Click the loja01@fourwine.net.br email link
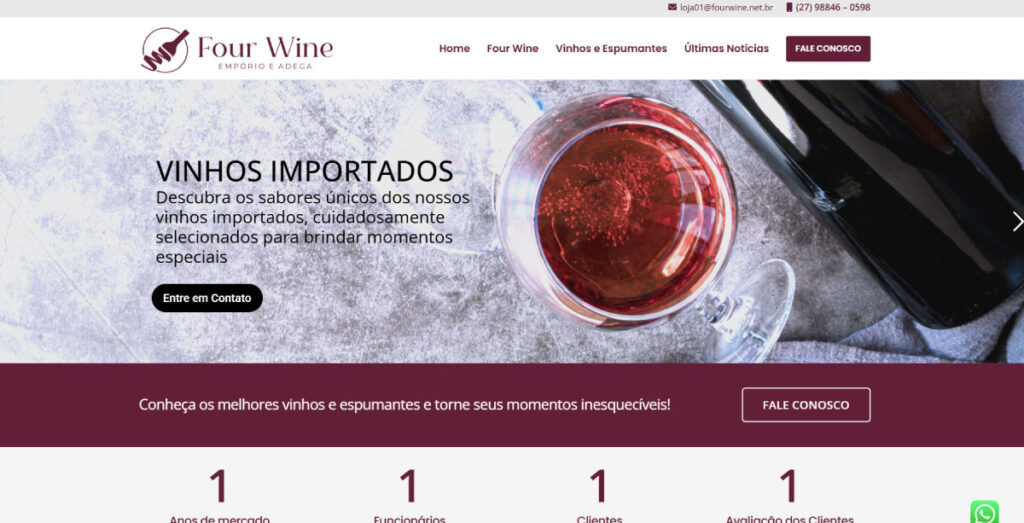This screenshot has height=523, width=1024. pyautogui.click(x=726, y=7)
